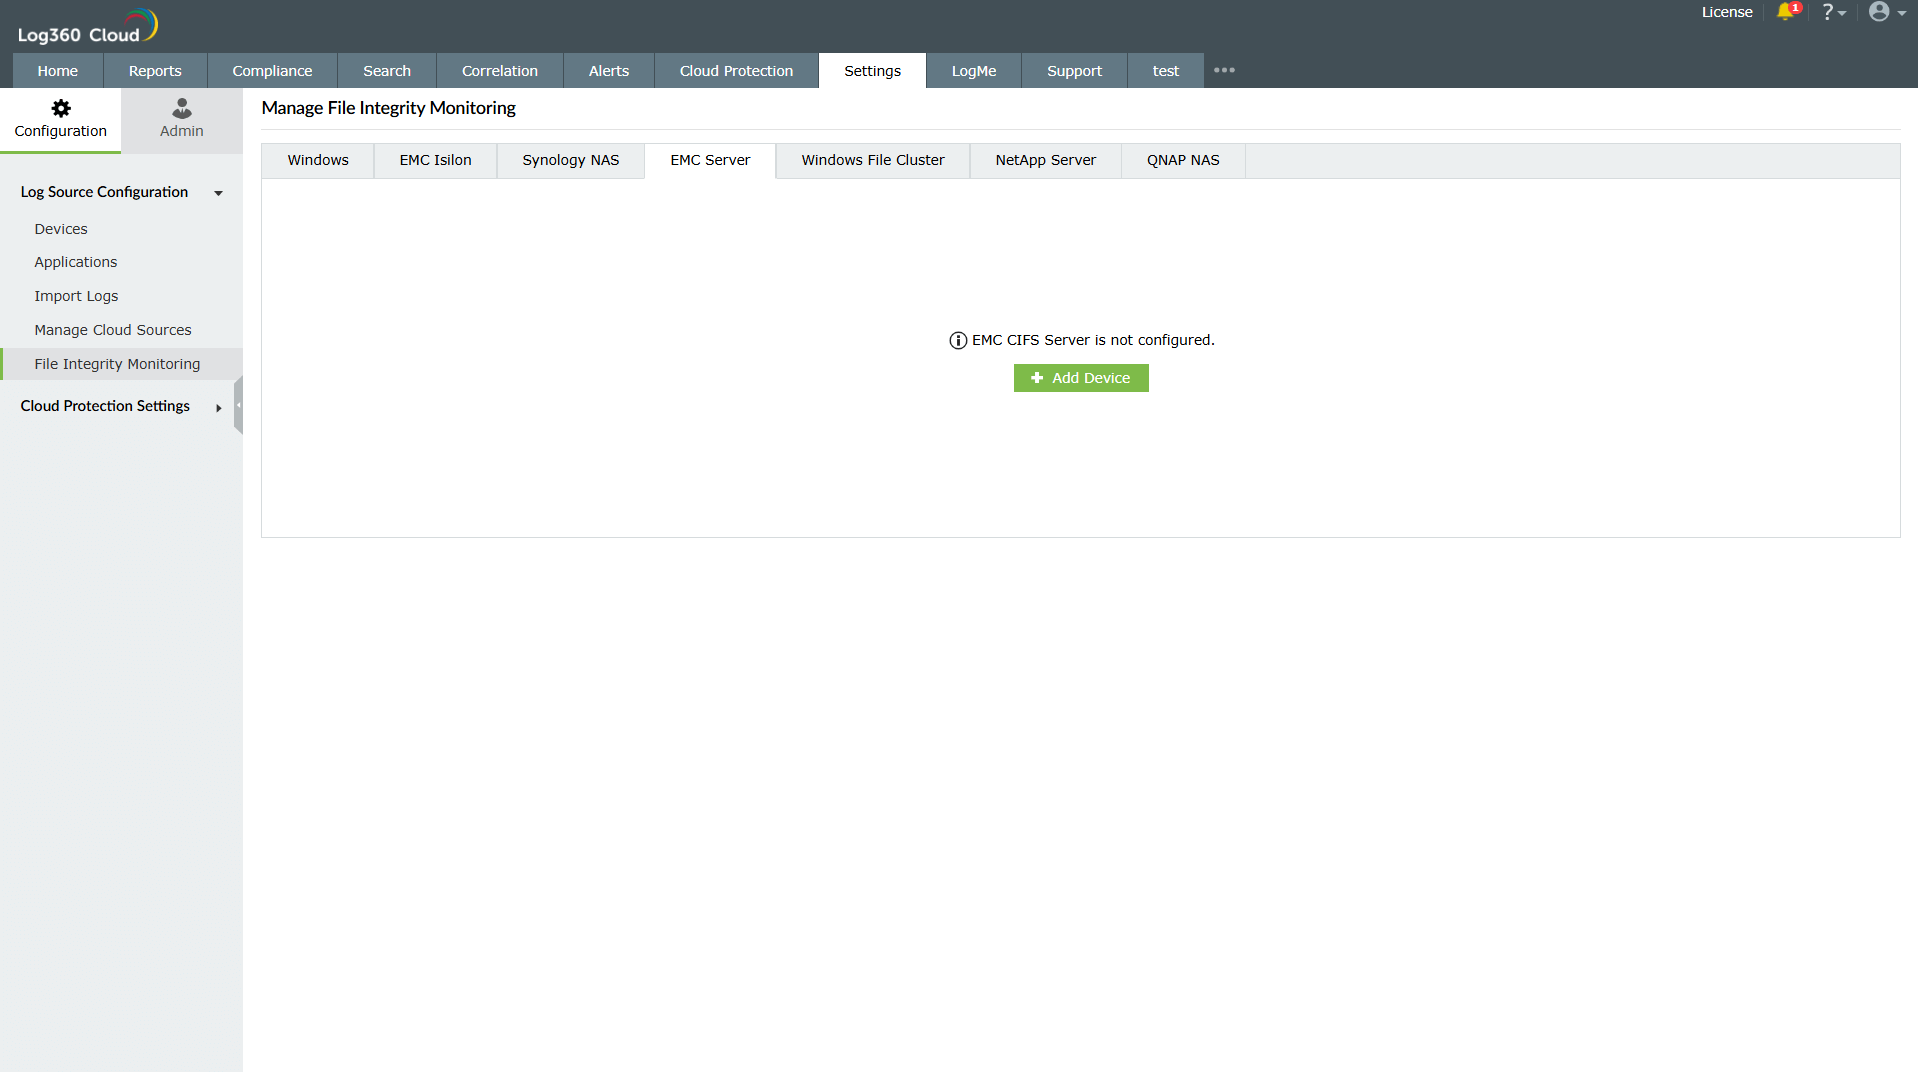Open the help question mark menu
This screenshot has width=1918, height=1072.
[x=1833, y=13]
